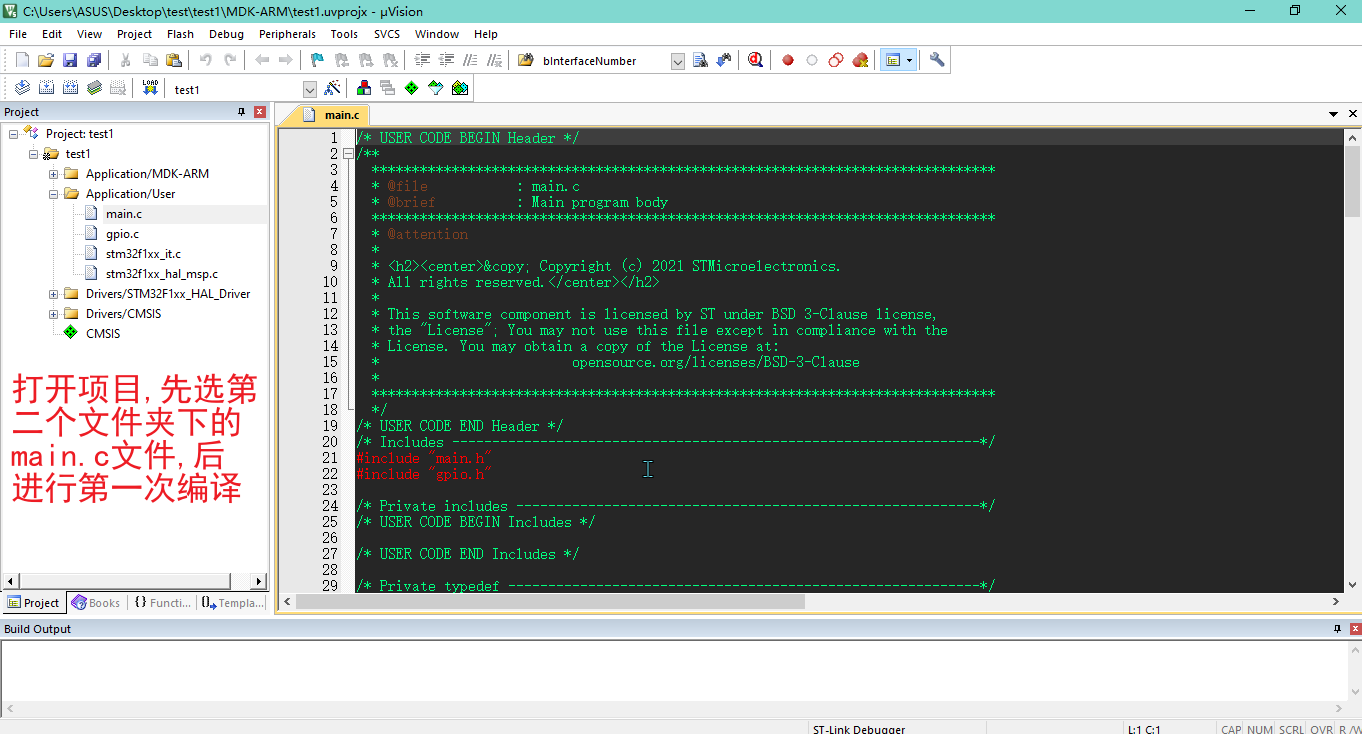This screenshot has height=734, width=1362.
Task: Open the window layout dropdown arrow
Action: tap(910, 60)
